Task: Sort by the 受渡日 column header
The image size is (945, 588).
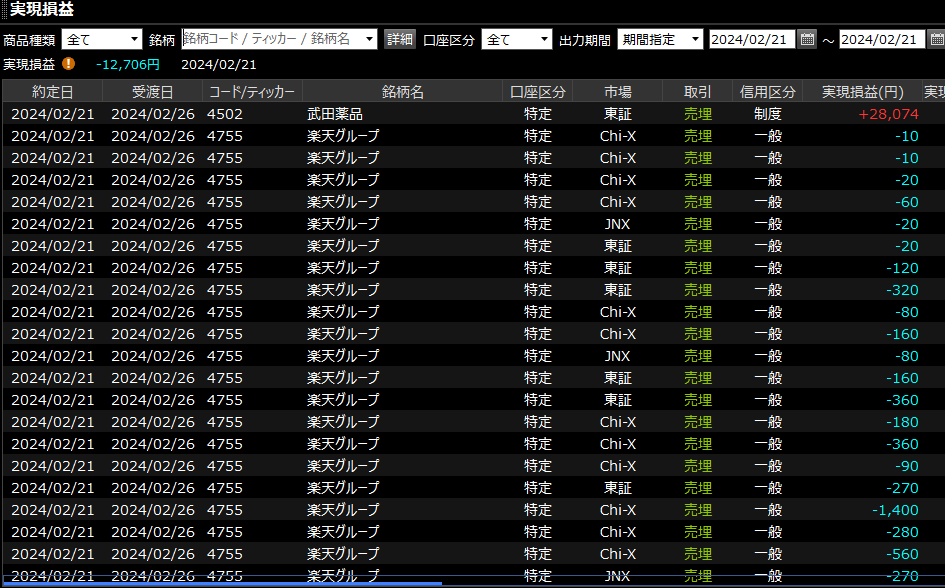Action: (x=152, y=92)
